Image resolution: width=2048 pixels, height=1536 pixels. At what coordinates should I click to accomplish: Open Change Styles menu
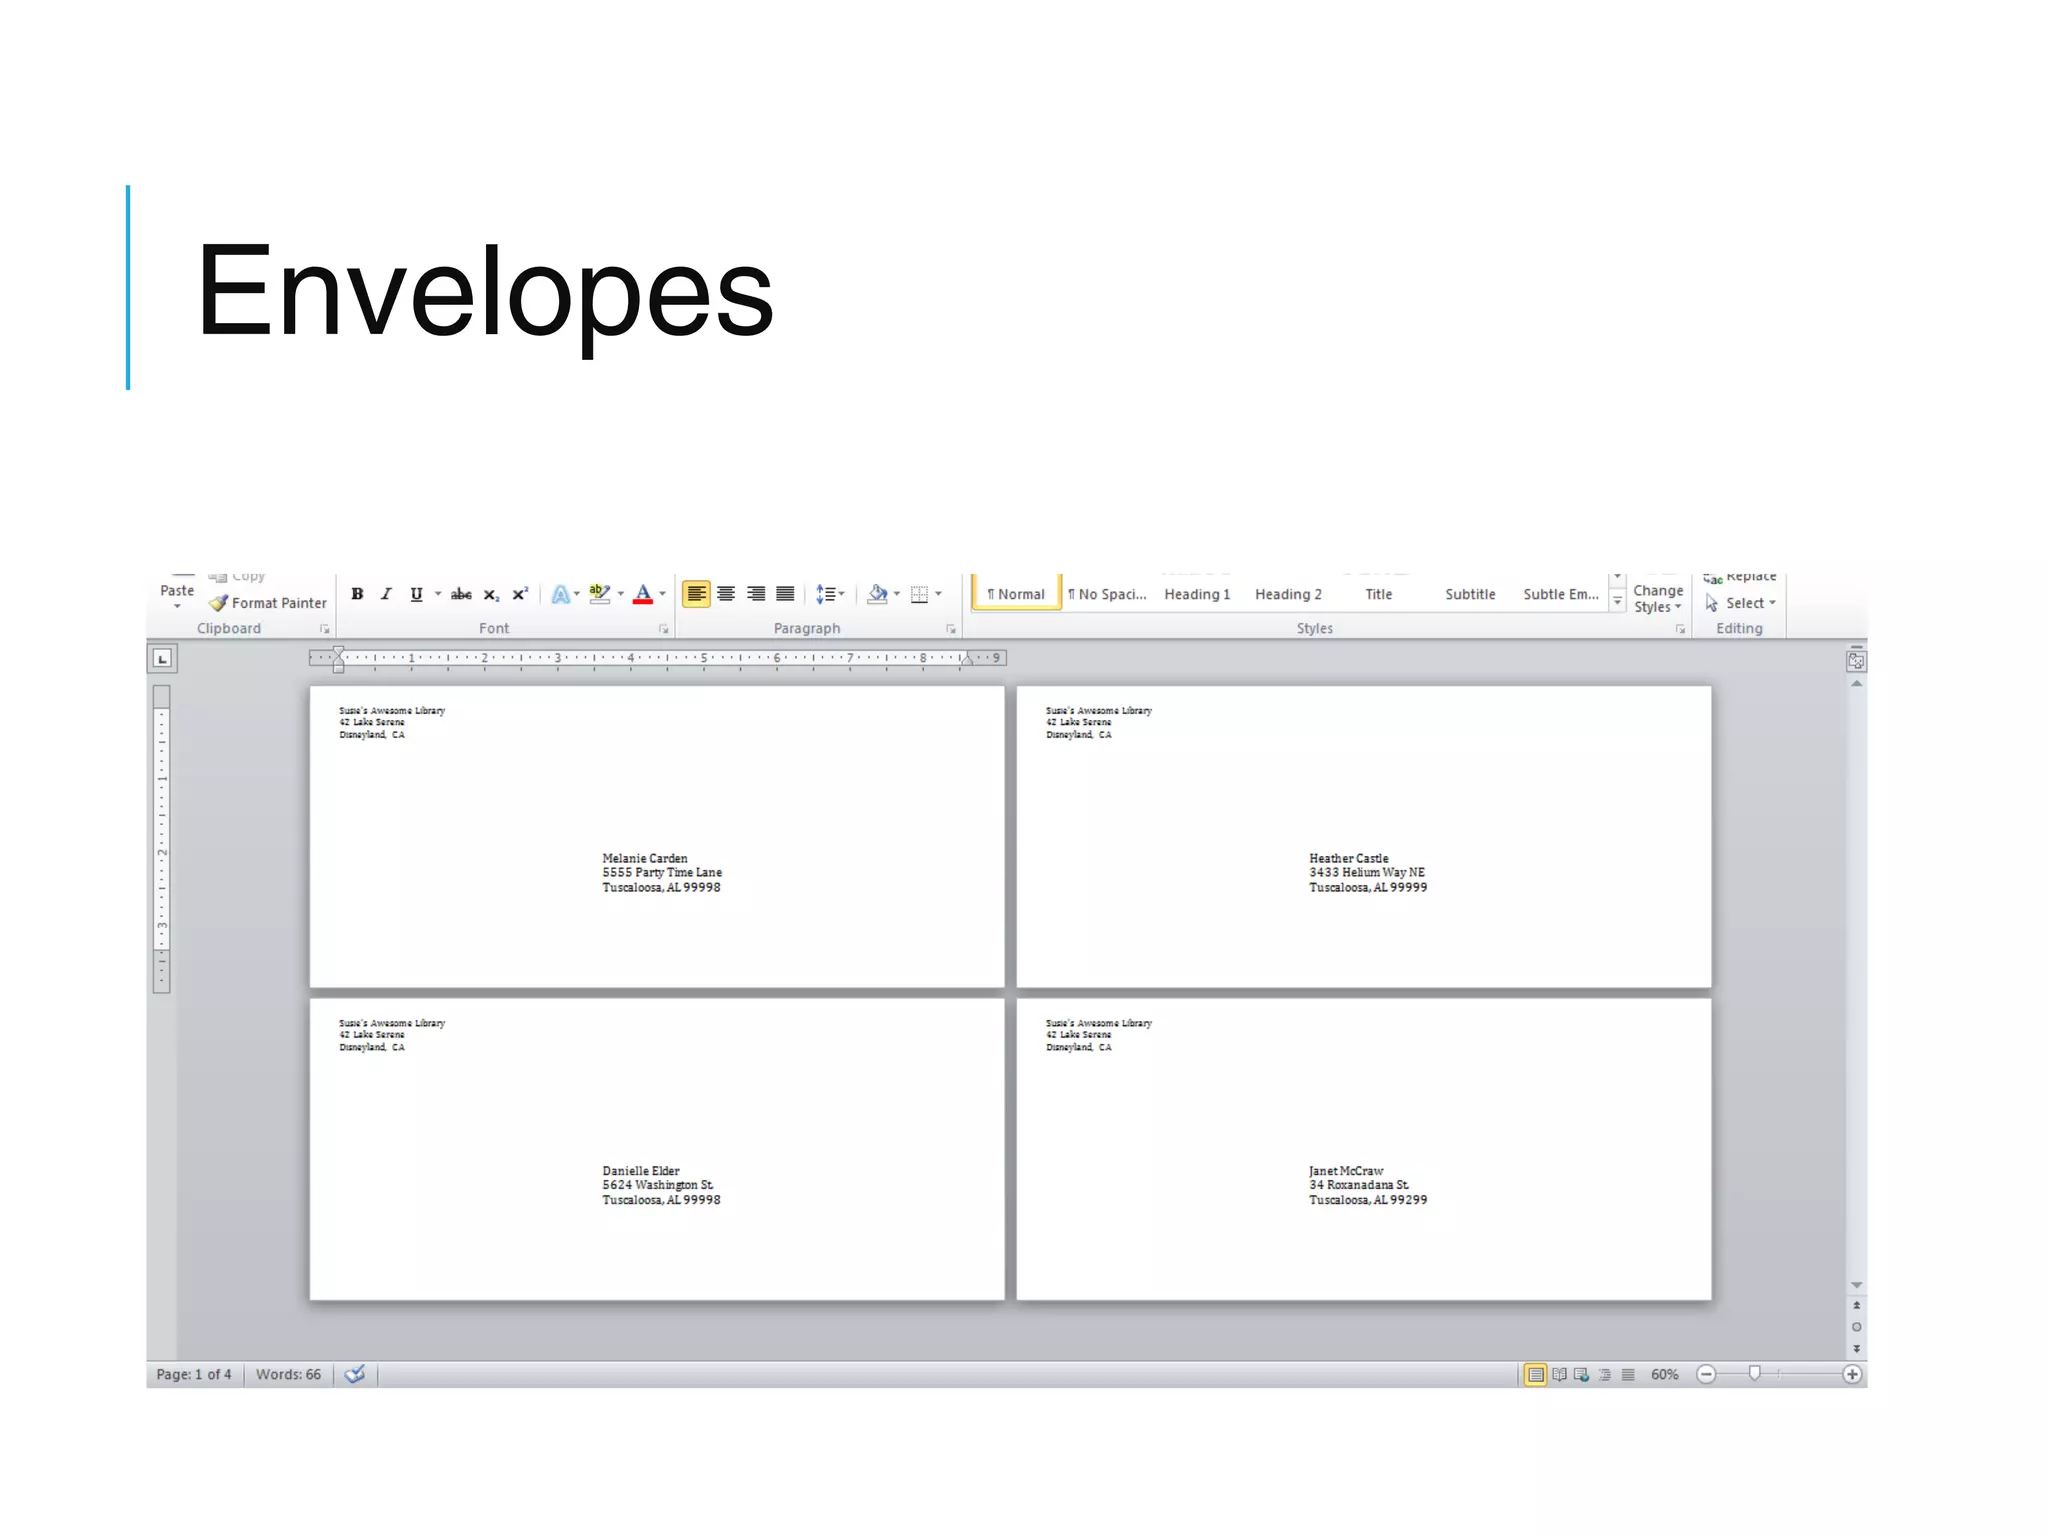click(1658, 597)
